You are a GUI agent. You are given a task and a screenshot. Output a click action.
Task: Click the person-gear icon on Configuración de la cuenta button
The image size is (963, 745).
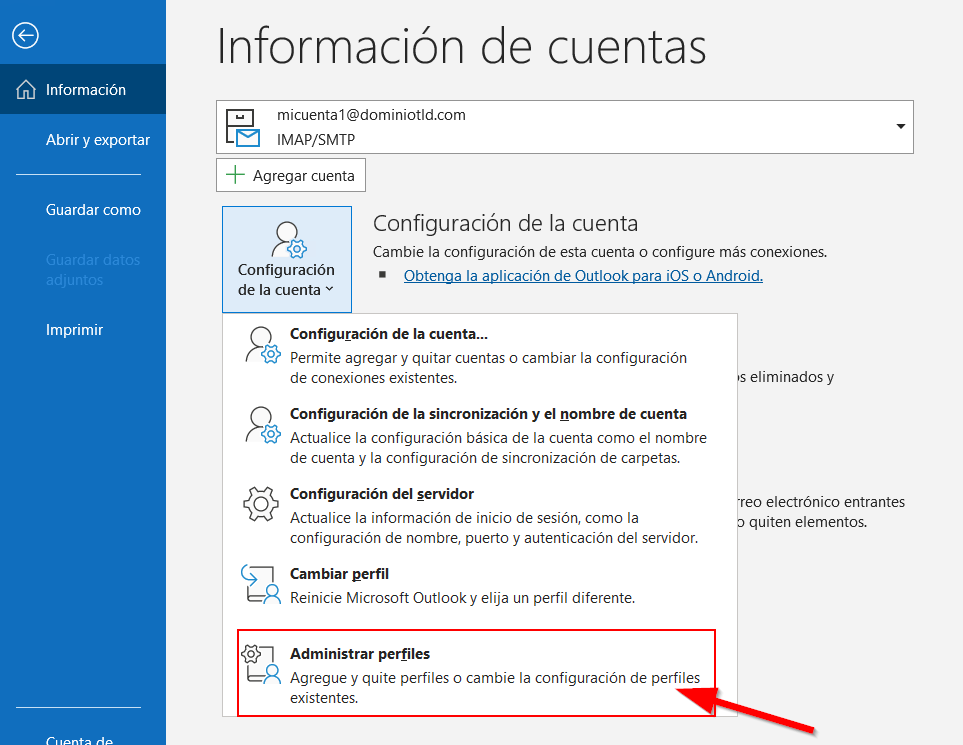click(287, 240)
